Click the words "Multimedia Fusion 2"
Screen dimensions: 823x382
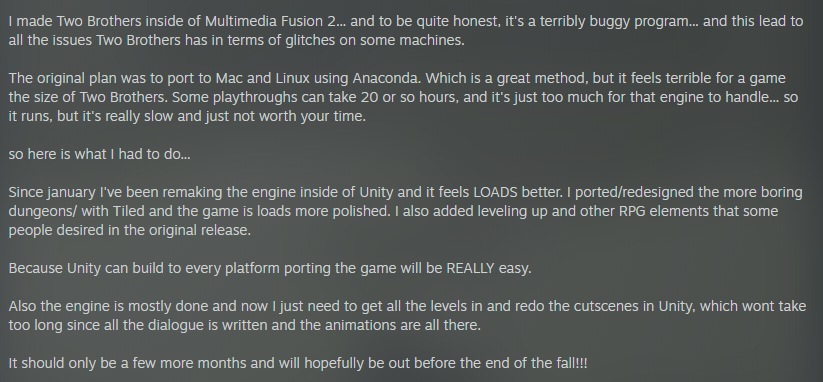(x=270, y=22)
